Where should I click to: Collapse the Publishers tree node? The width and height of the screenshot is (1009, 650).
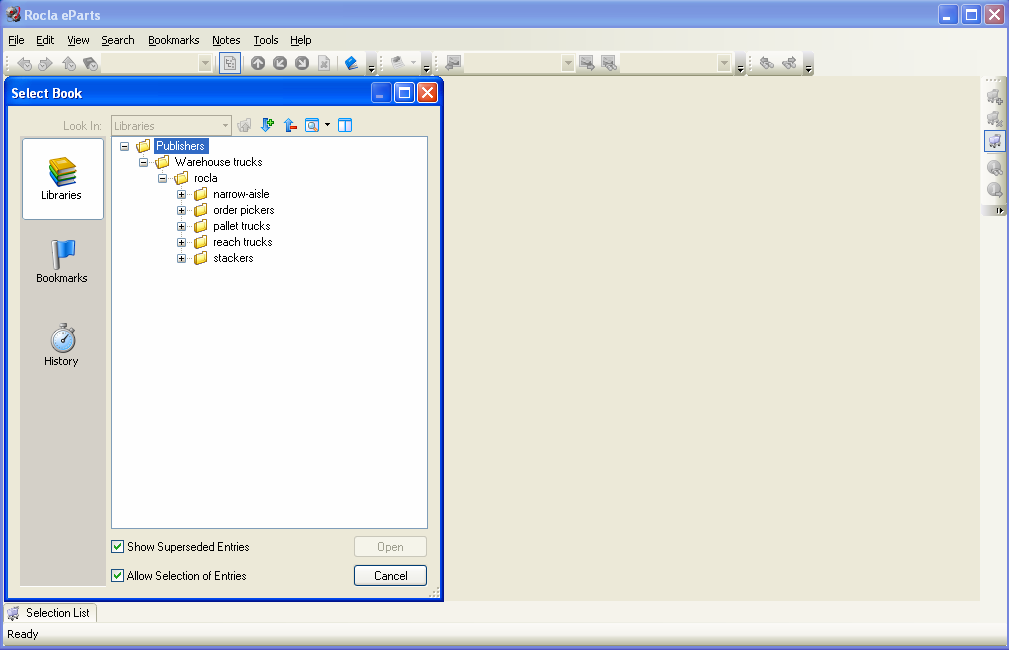124,146
